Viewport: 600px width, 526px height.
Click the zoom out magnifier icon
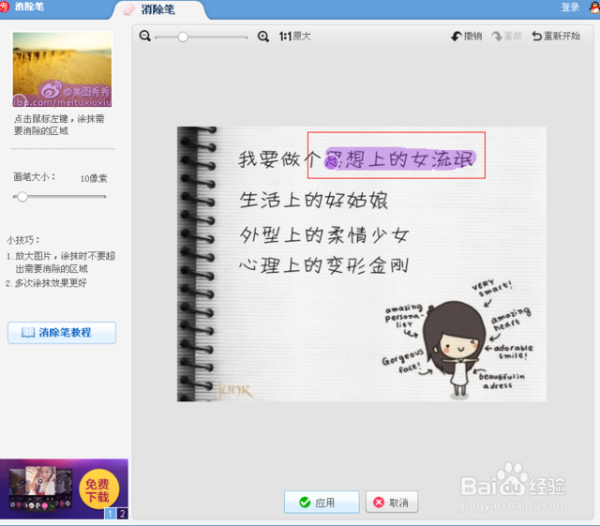[x=145, y=36]
